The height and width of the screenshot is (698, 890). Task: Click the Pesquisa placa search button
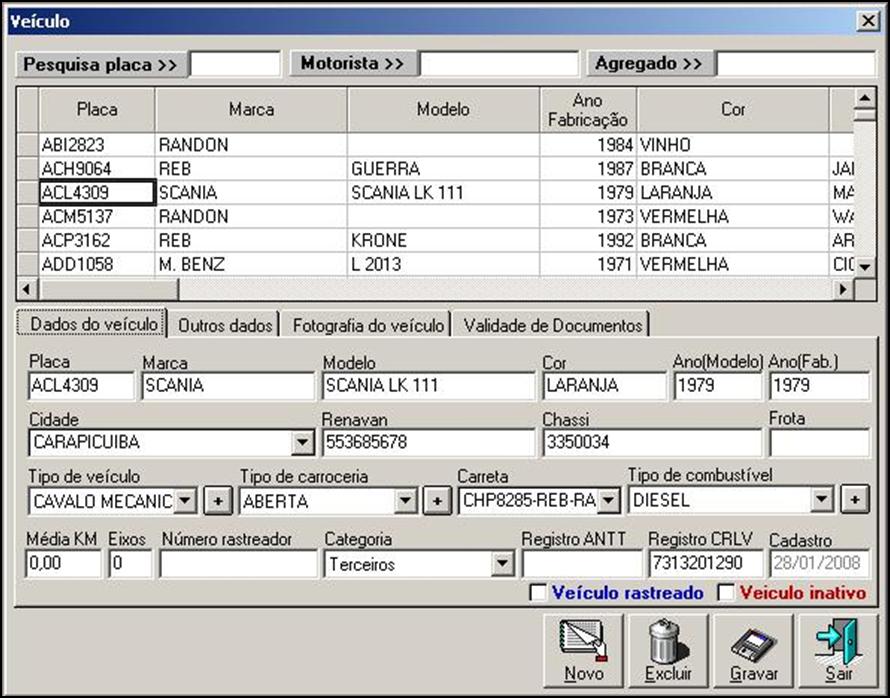(x=100, y=63)
